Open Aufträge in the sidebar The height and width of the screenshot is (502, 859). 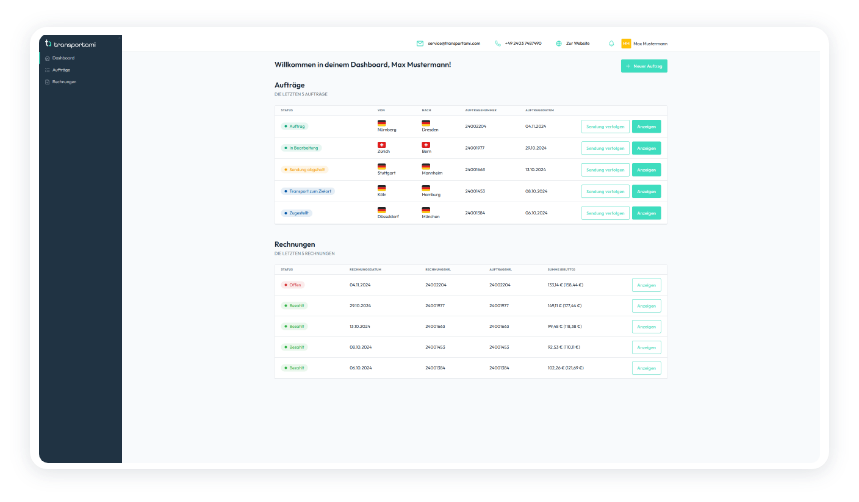(x=61, y=70)
